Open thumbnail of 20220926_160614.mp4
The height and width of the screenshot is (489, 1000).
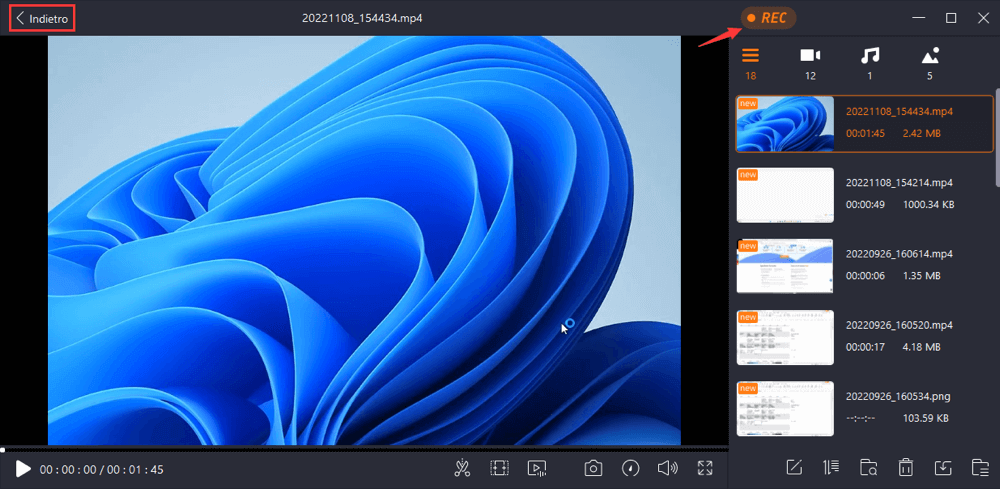(x=785, y=266)
